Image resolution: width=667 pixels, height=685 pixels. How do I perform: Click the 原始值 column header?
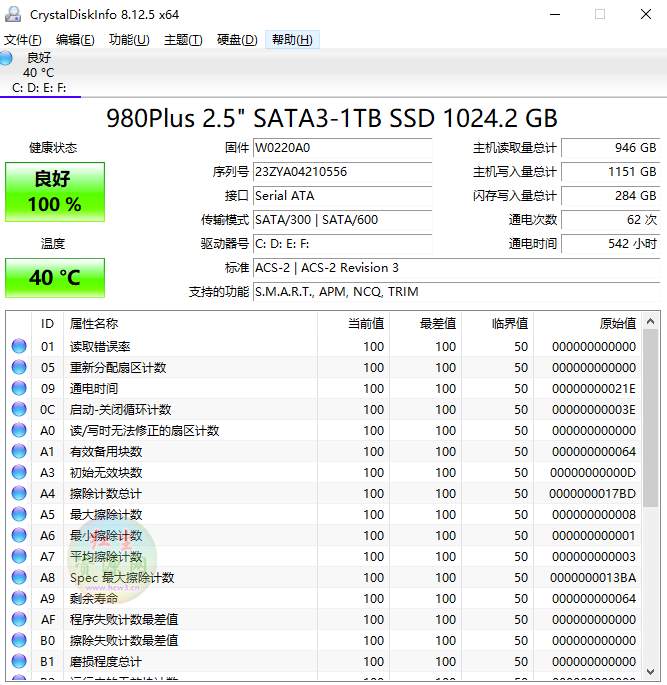[617, 323]
